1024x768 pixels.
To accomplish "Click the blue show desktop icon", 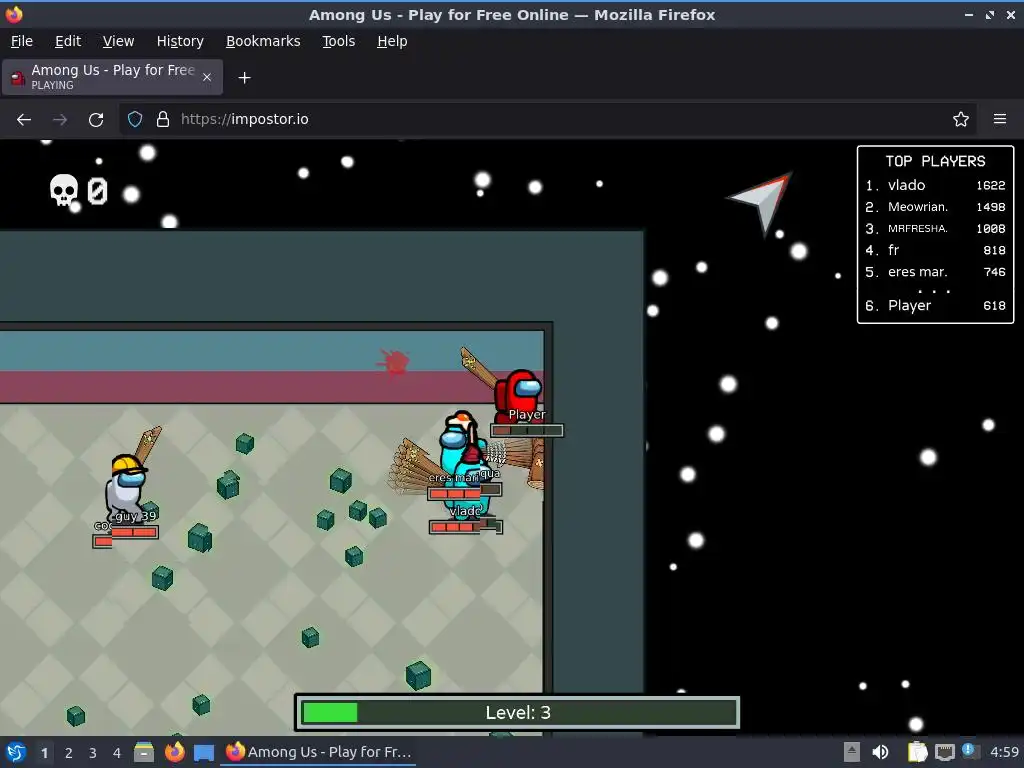I will click(204, 752).
